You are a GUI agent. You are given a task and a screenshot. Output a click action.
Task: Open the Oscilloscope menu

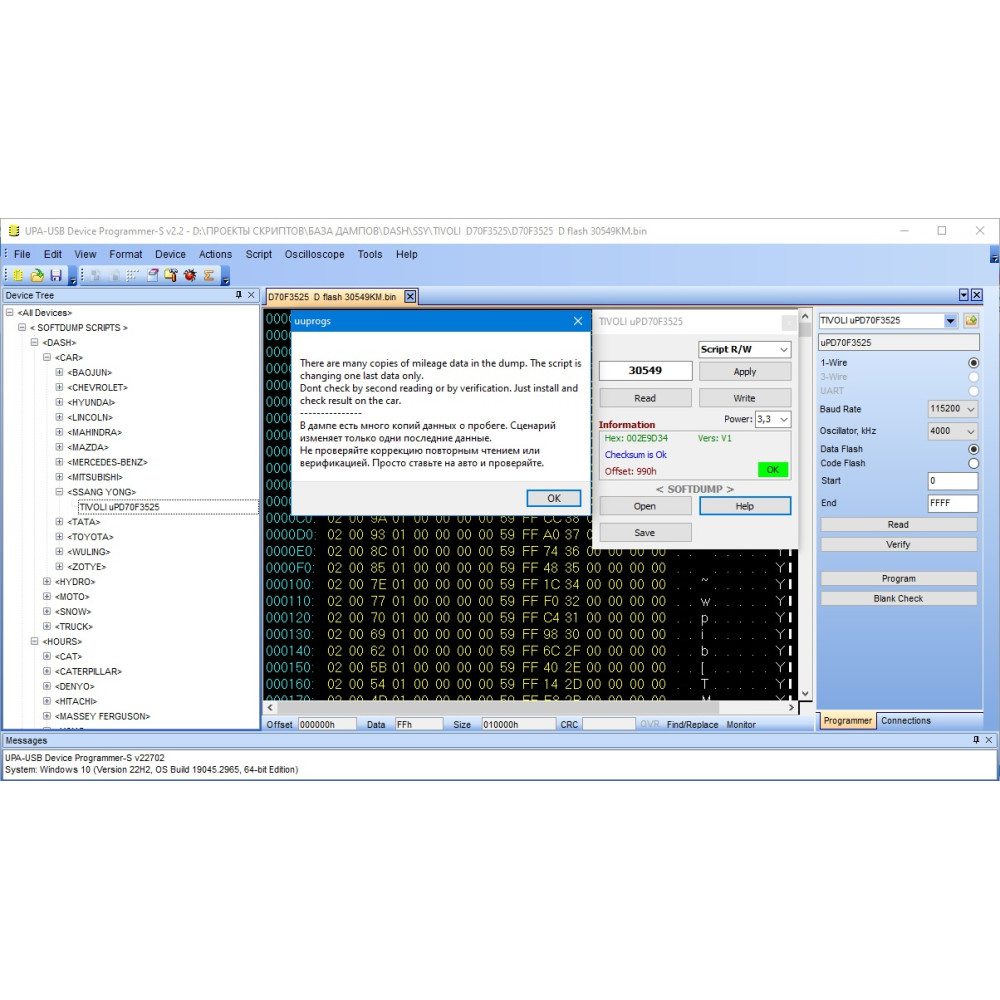tap(314, 254)
